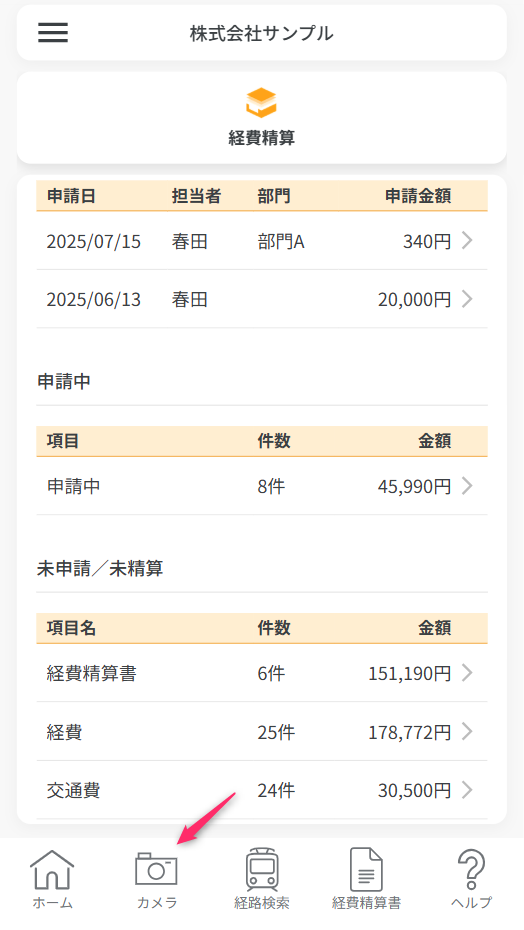
Task: Select the 2025/07/15 春田 部門A entry
Action: [262, 241]
